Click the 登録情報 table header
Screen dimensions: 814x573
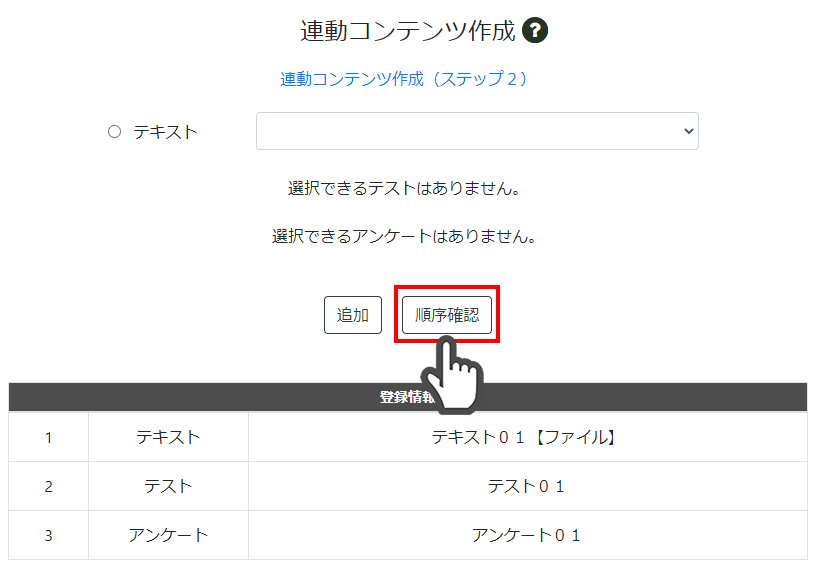pos(408,397)
